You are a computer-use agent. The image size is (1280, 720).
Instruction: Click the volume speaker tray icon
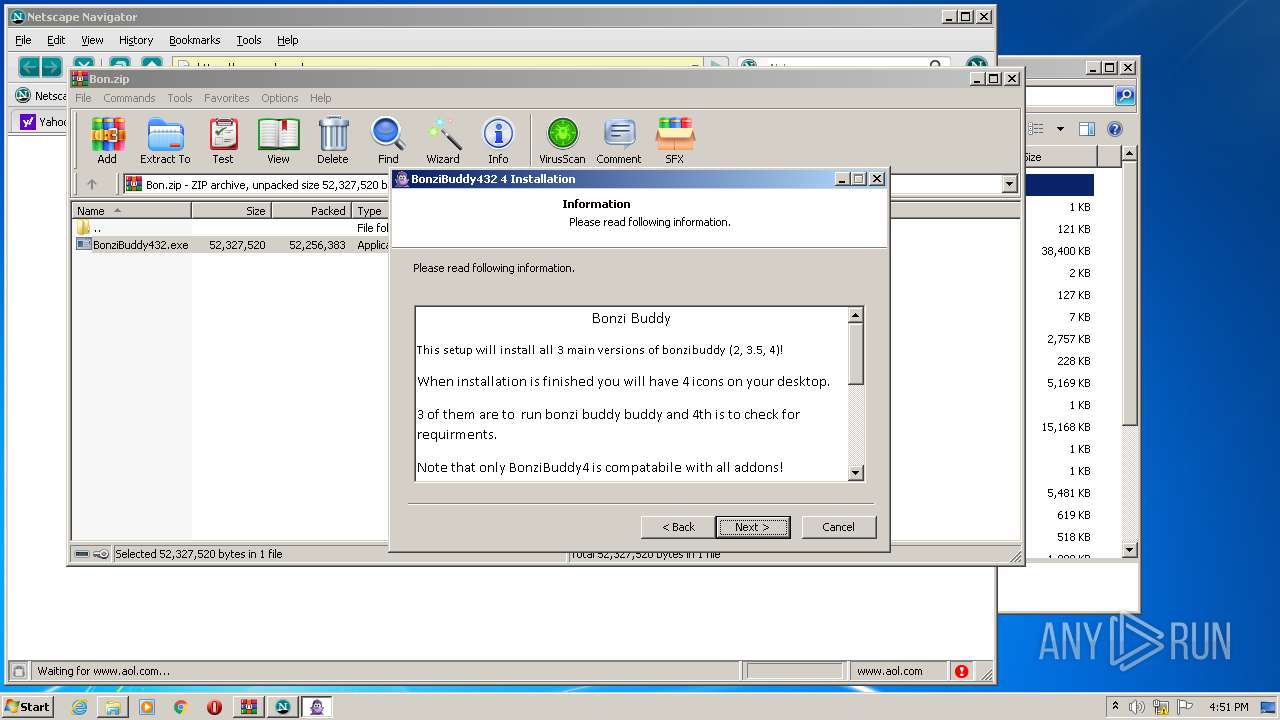(x=1137, y=707)
